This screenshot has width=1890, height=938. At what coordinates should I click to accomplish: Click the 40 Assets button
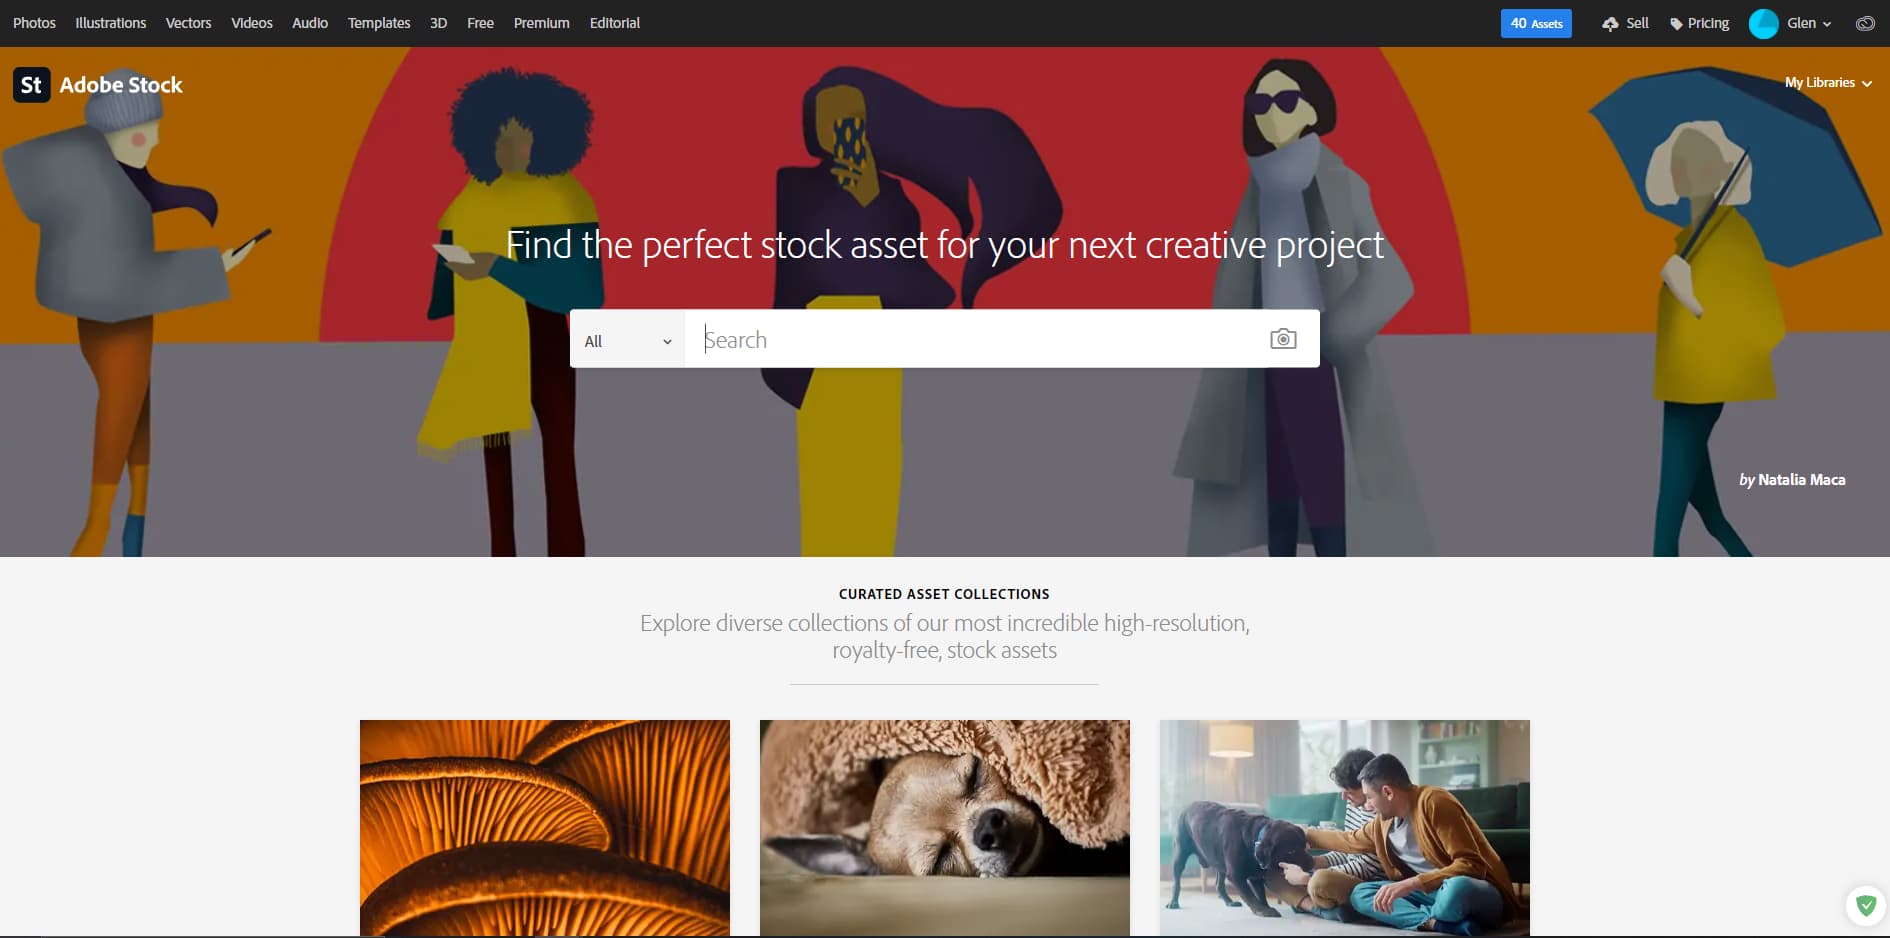1536,23
